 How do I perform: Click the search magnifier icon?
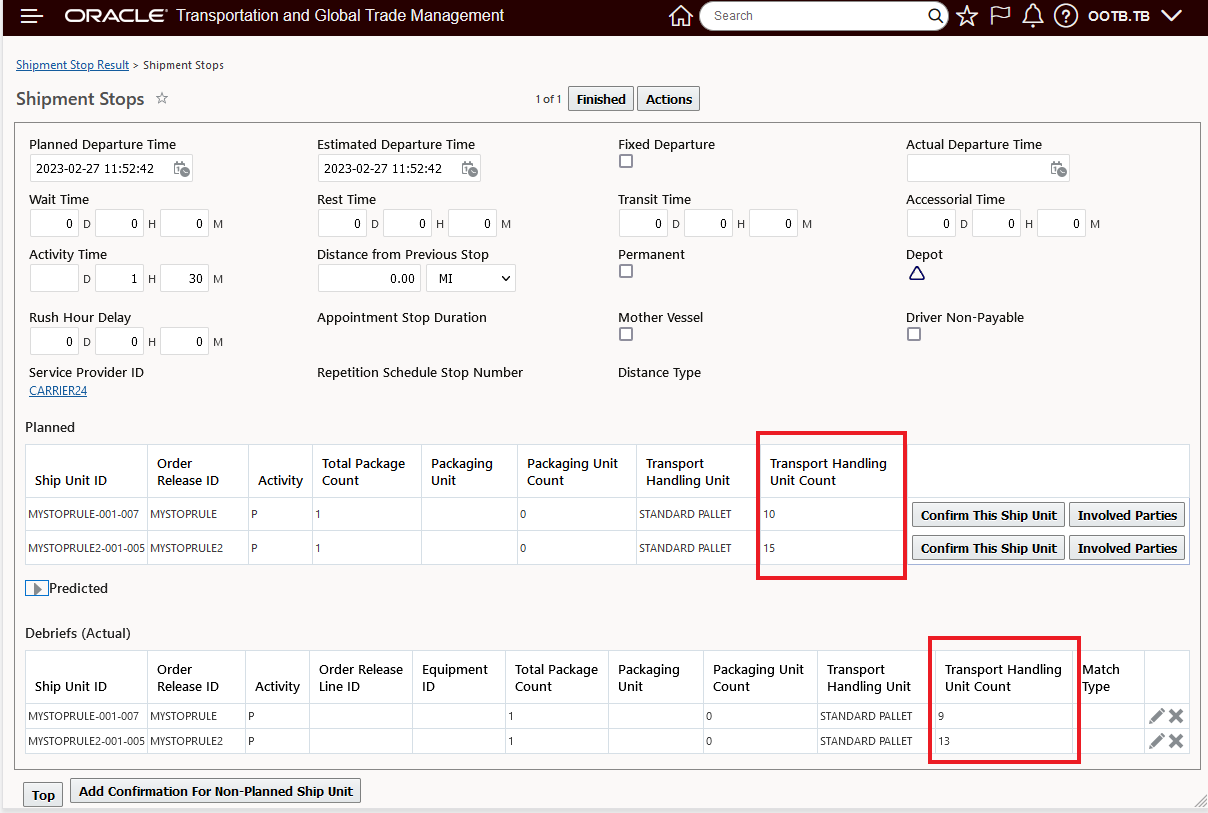tap(935, 16)
